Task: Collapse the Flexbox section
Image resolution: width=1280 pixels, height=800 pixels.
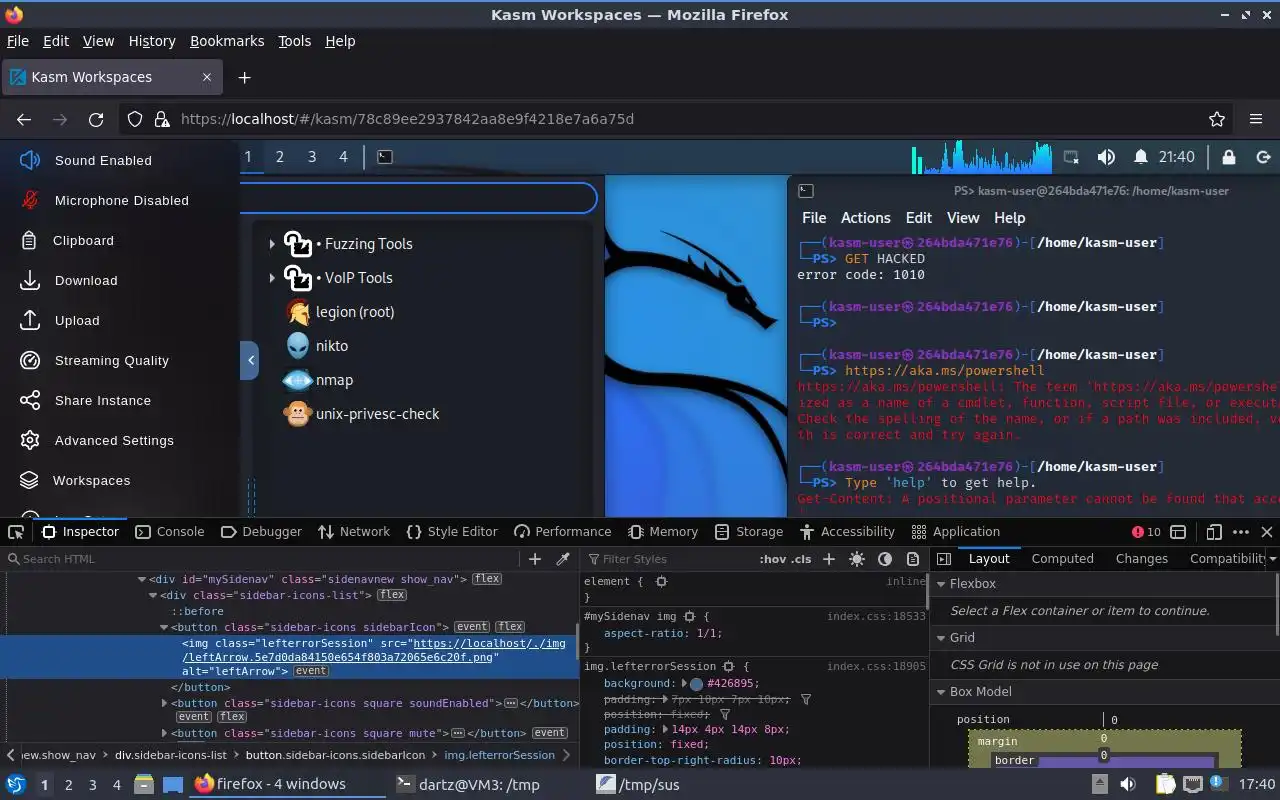Action: tap(941, 584)
